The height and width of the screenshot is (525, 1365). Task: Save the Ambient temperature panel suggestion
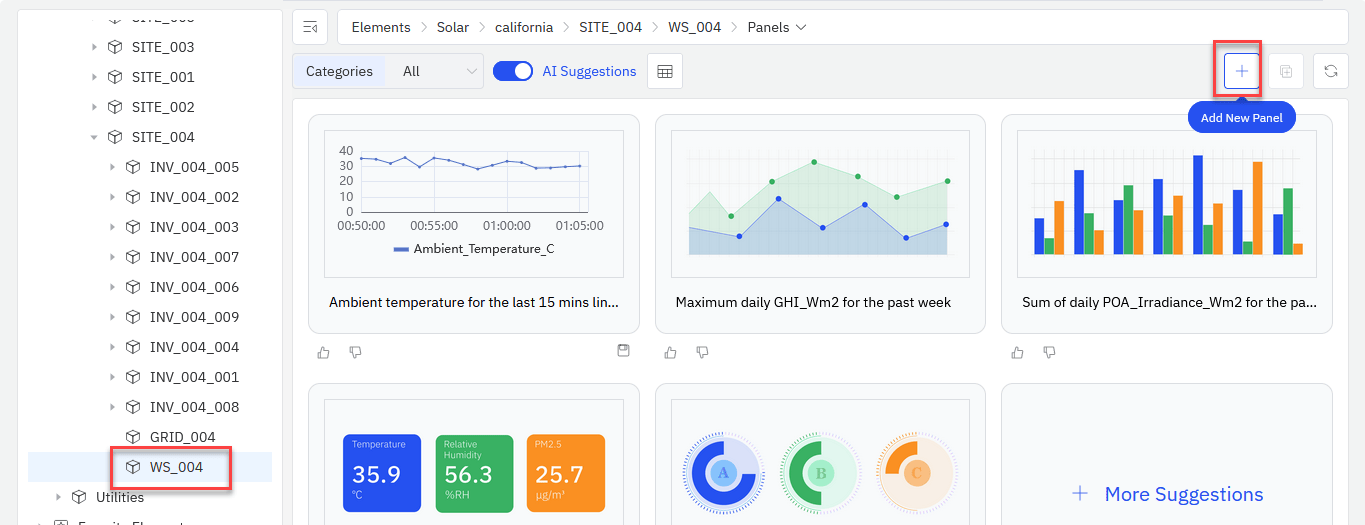[623, 351]
